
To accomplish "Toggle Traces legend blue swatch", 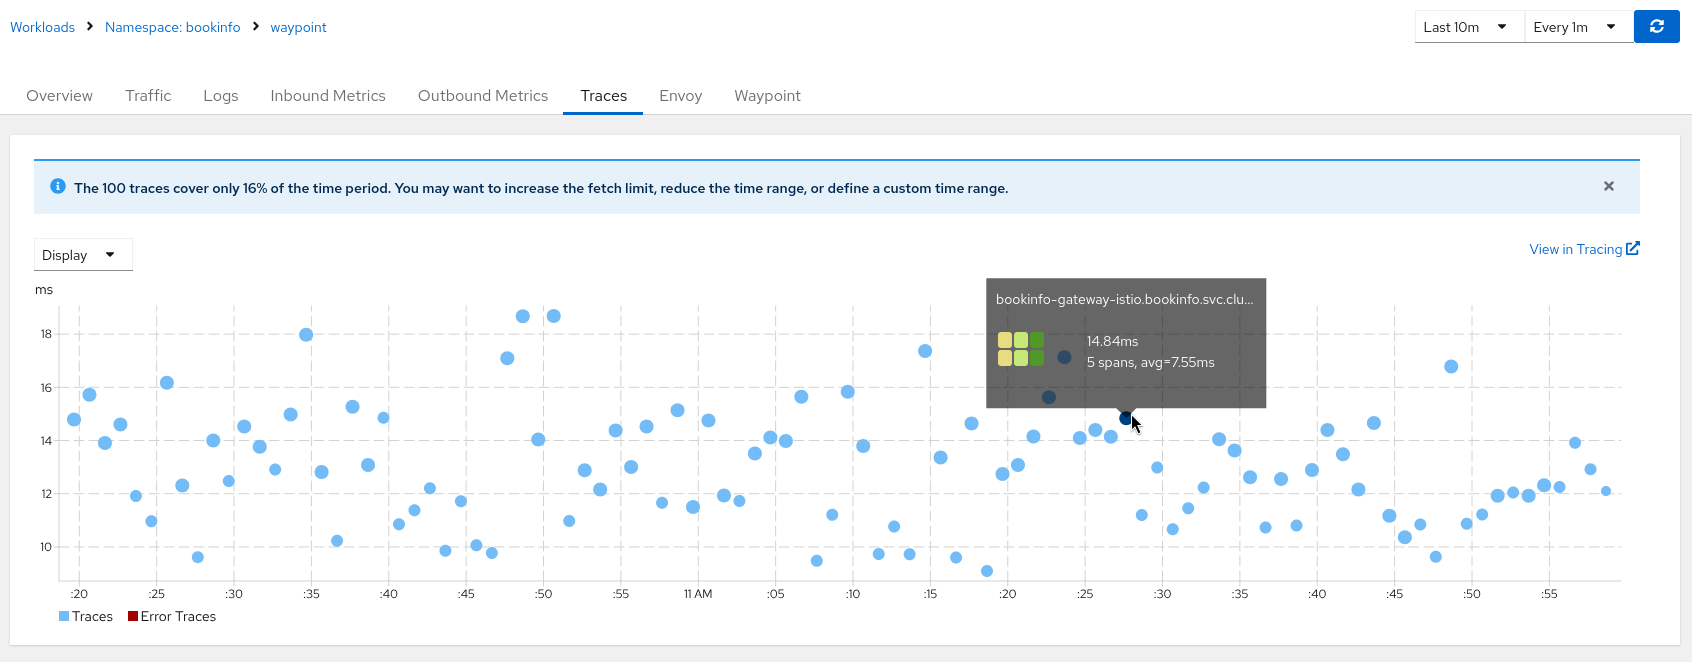I will [x=64, y=617].
